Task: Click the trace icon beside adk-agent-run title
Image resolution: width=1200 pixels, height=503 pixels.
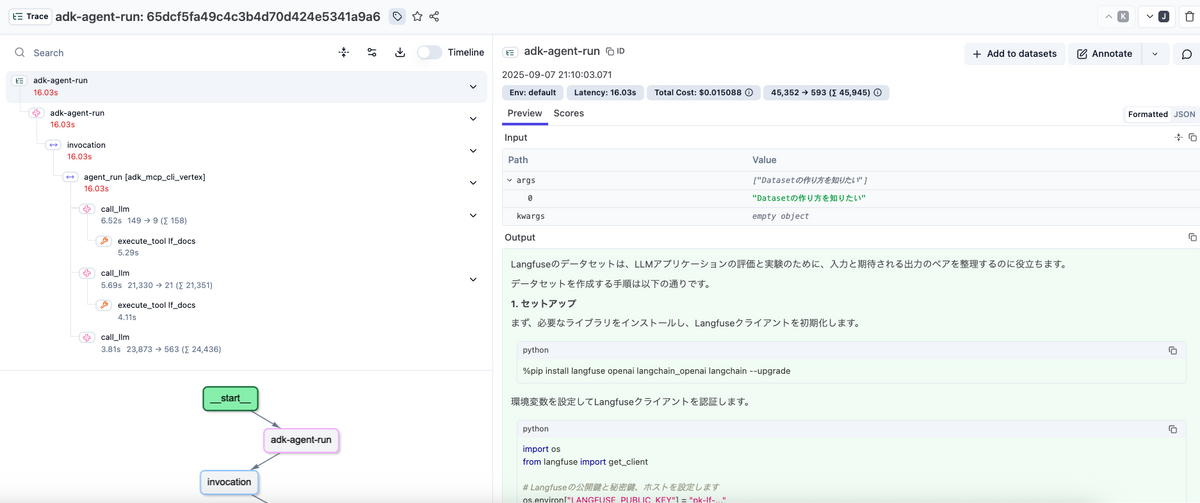Action: (510, 51)
